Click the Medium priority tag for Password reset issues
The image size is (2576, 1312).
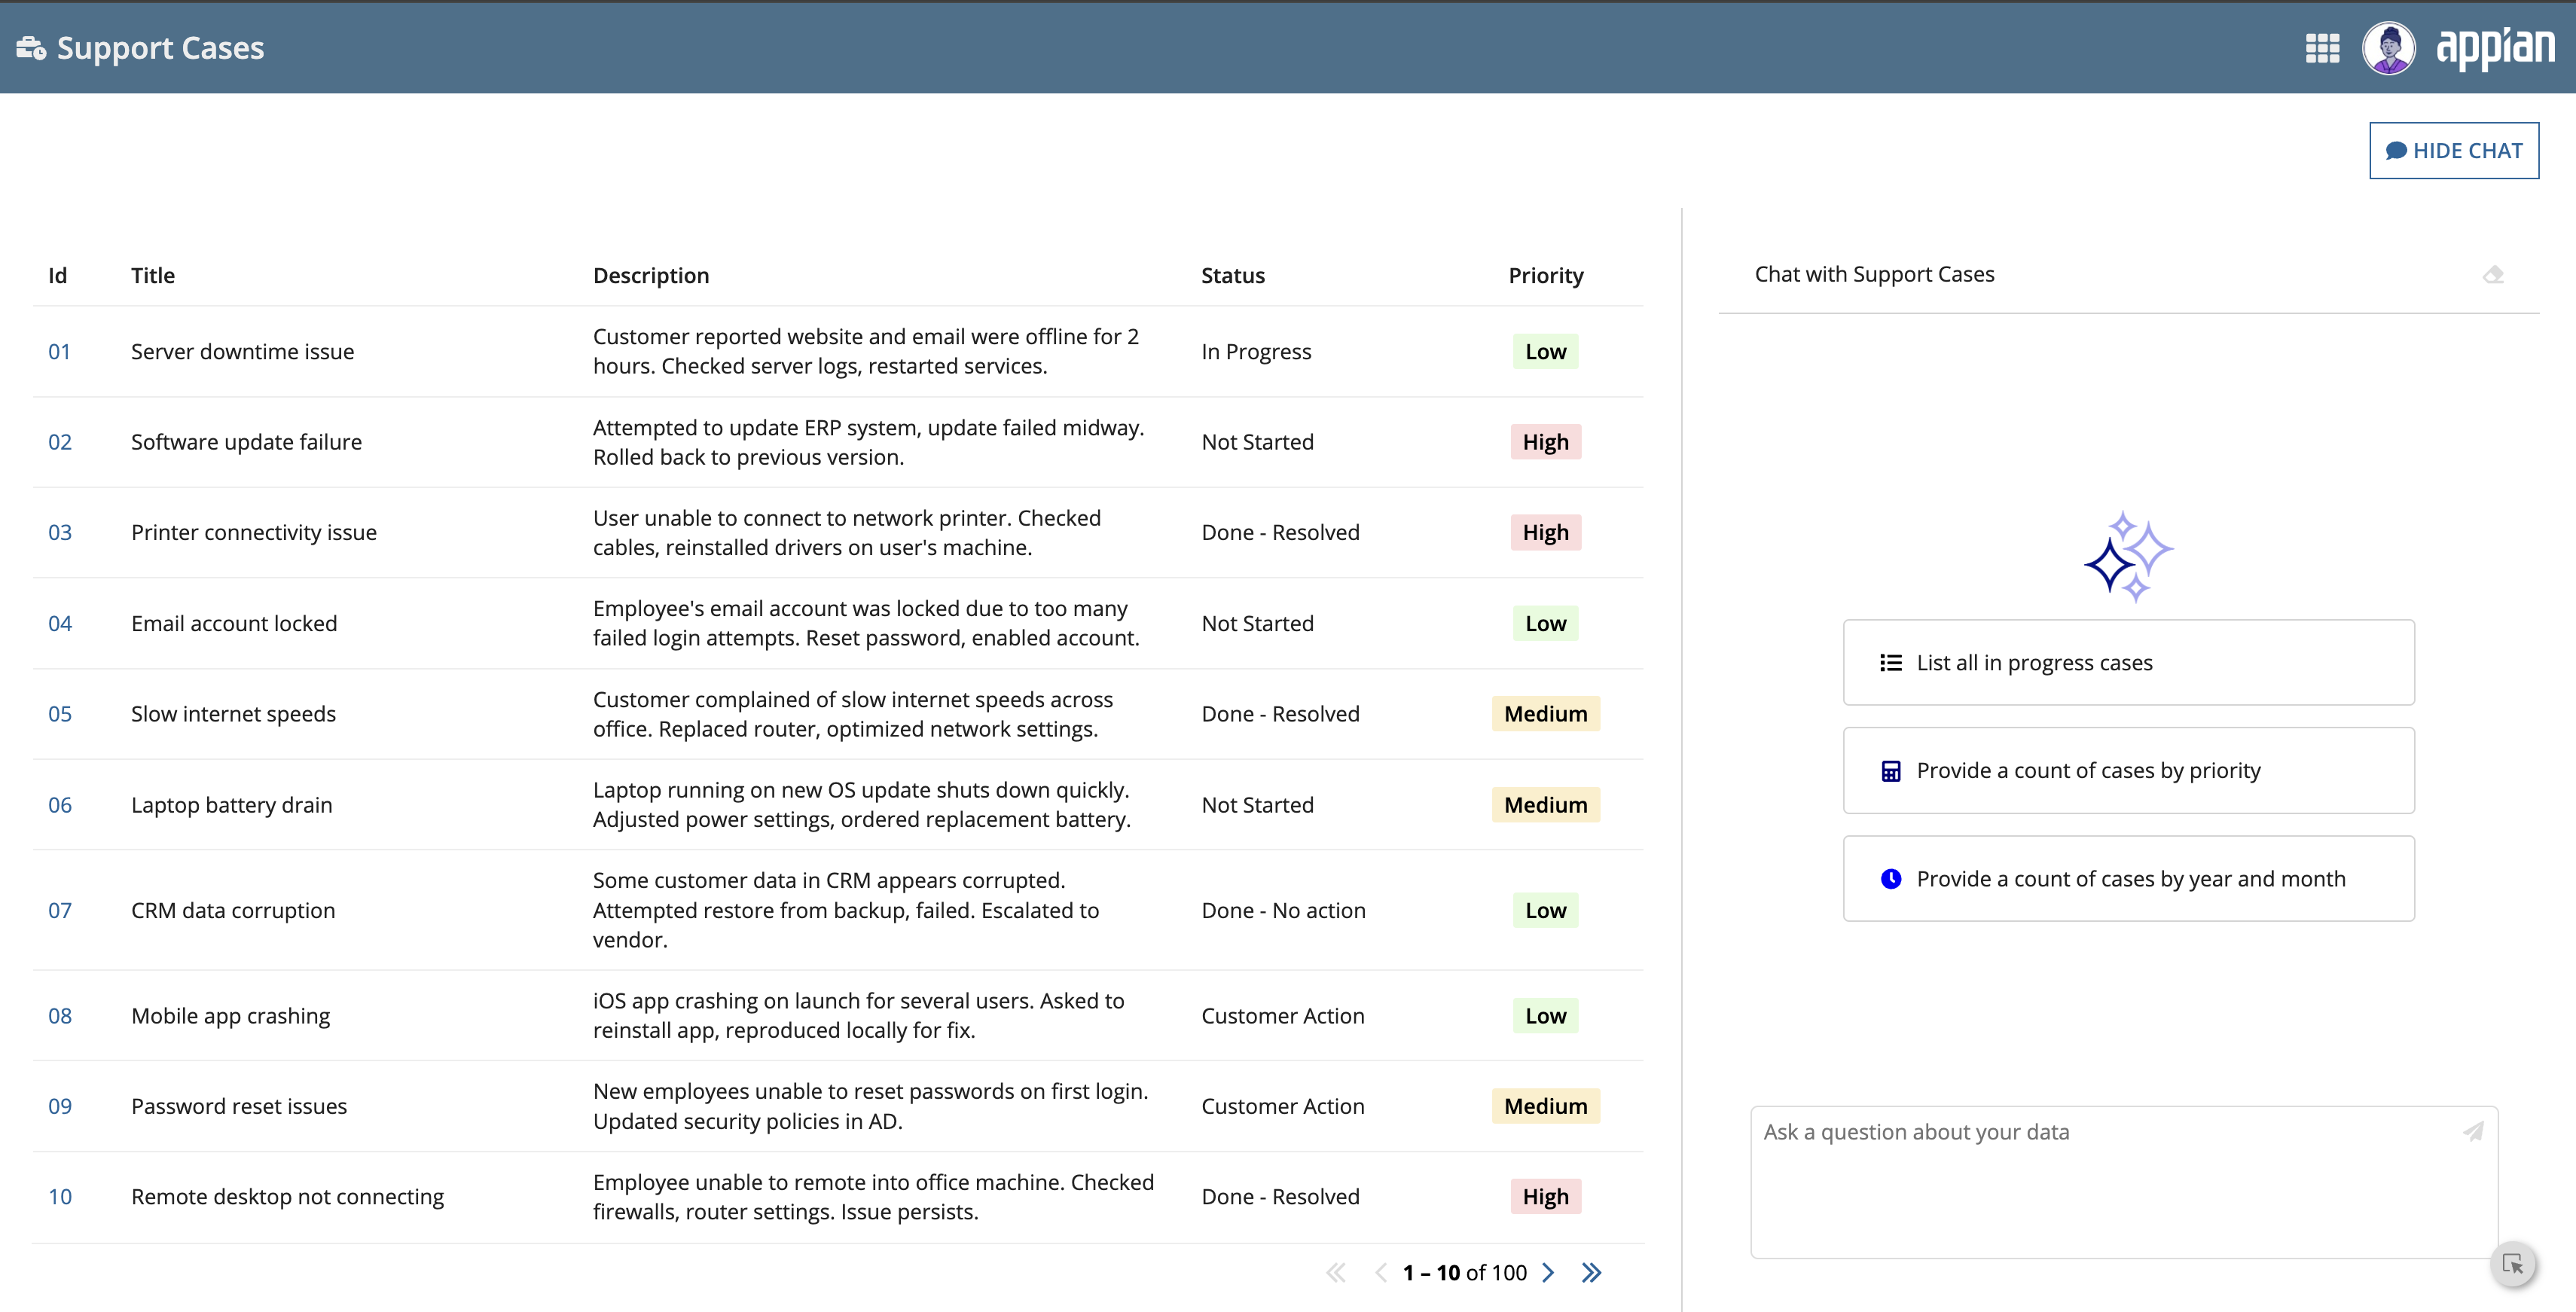pyautogui.click(x=1546, y=1107)
